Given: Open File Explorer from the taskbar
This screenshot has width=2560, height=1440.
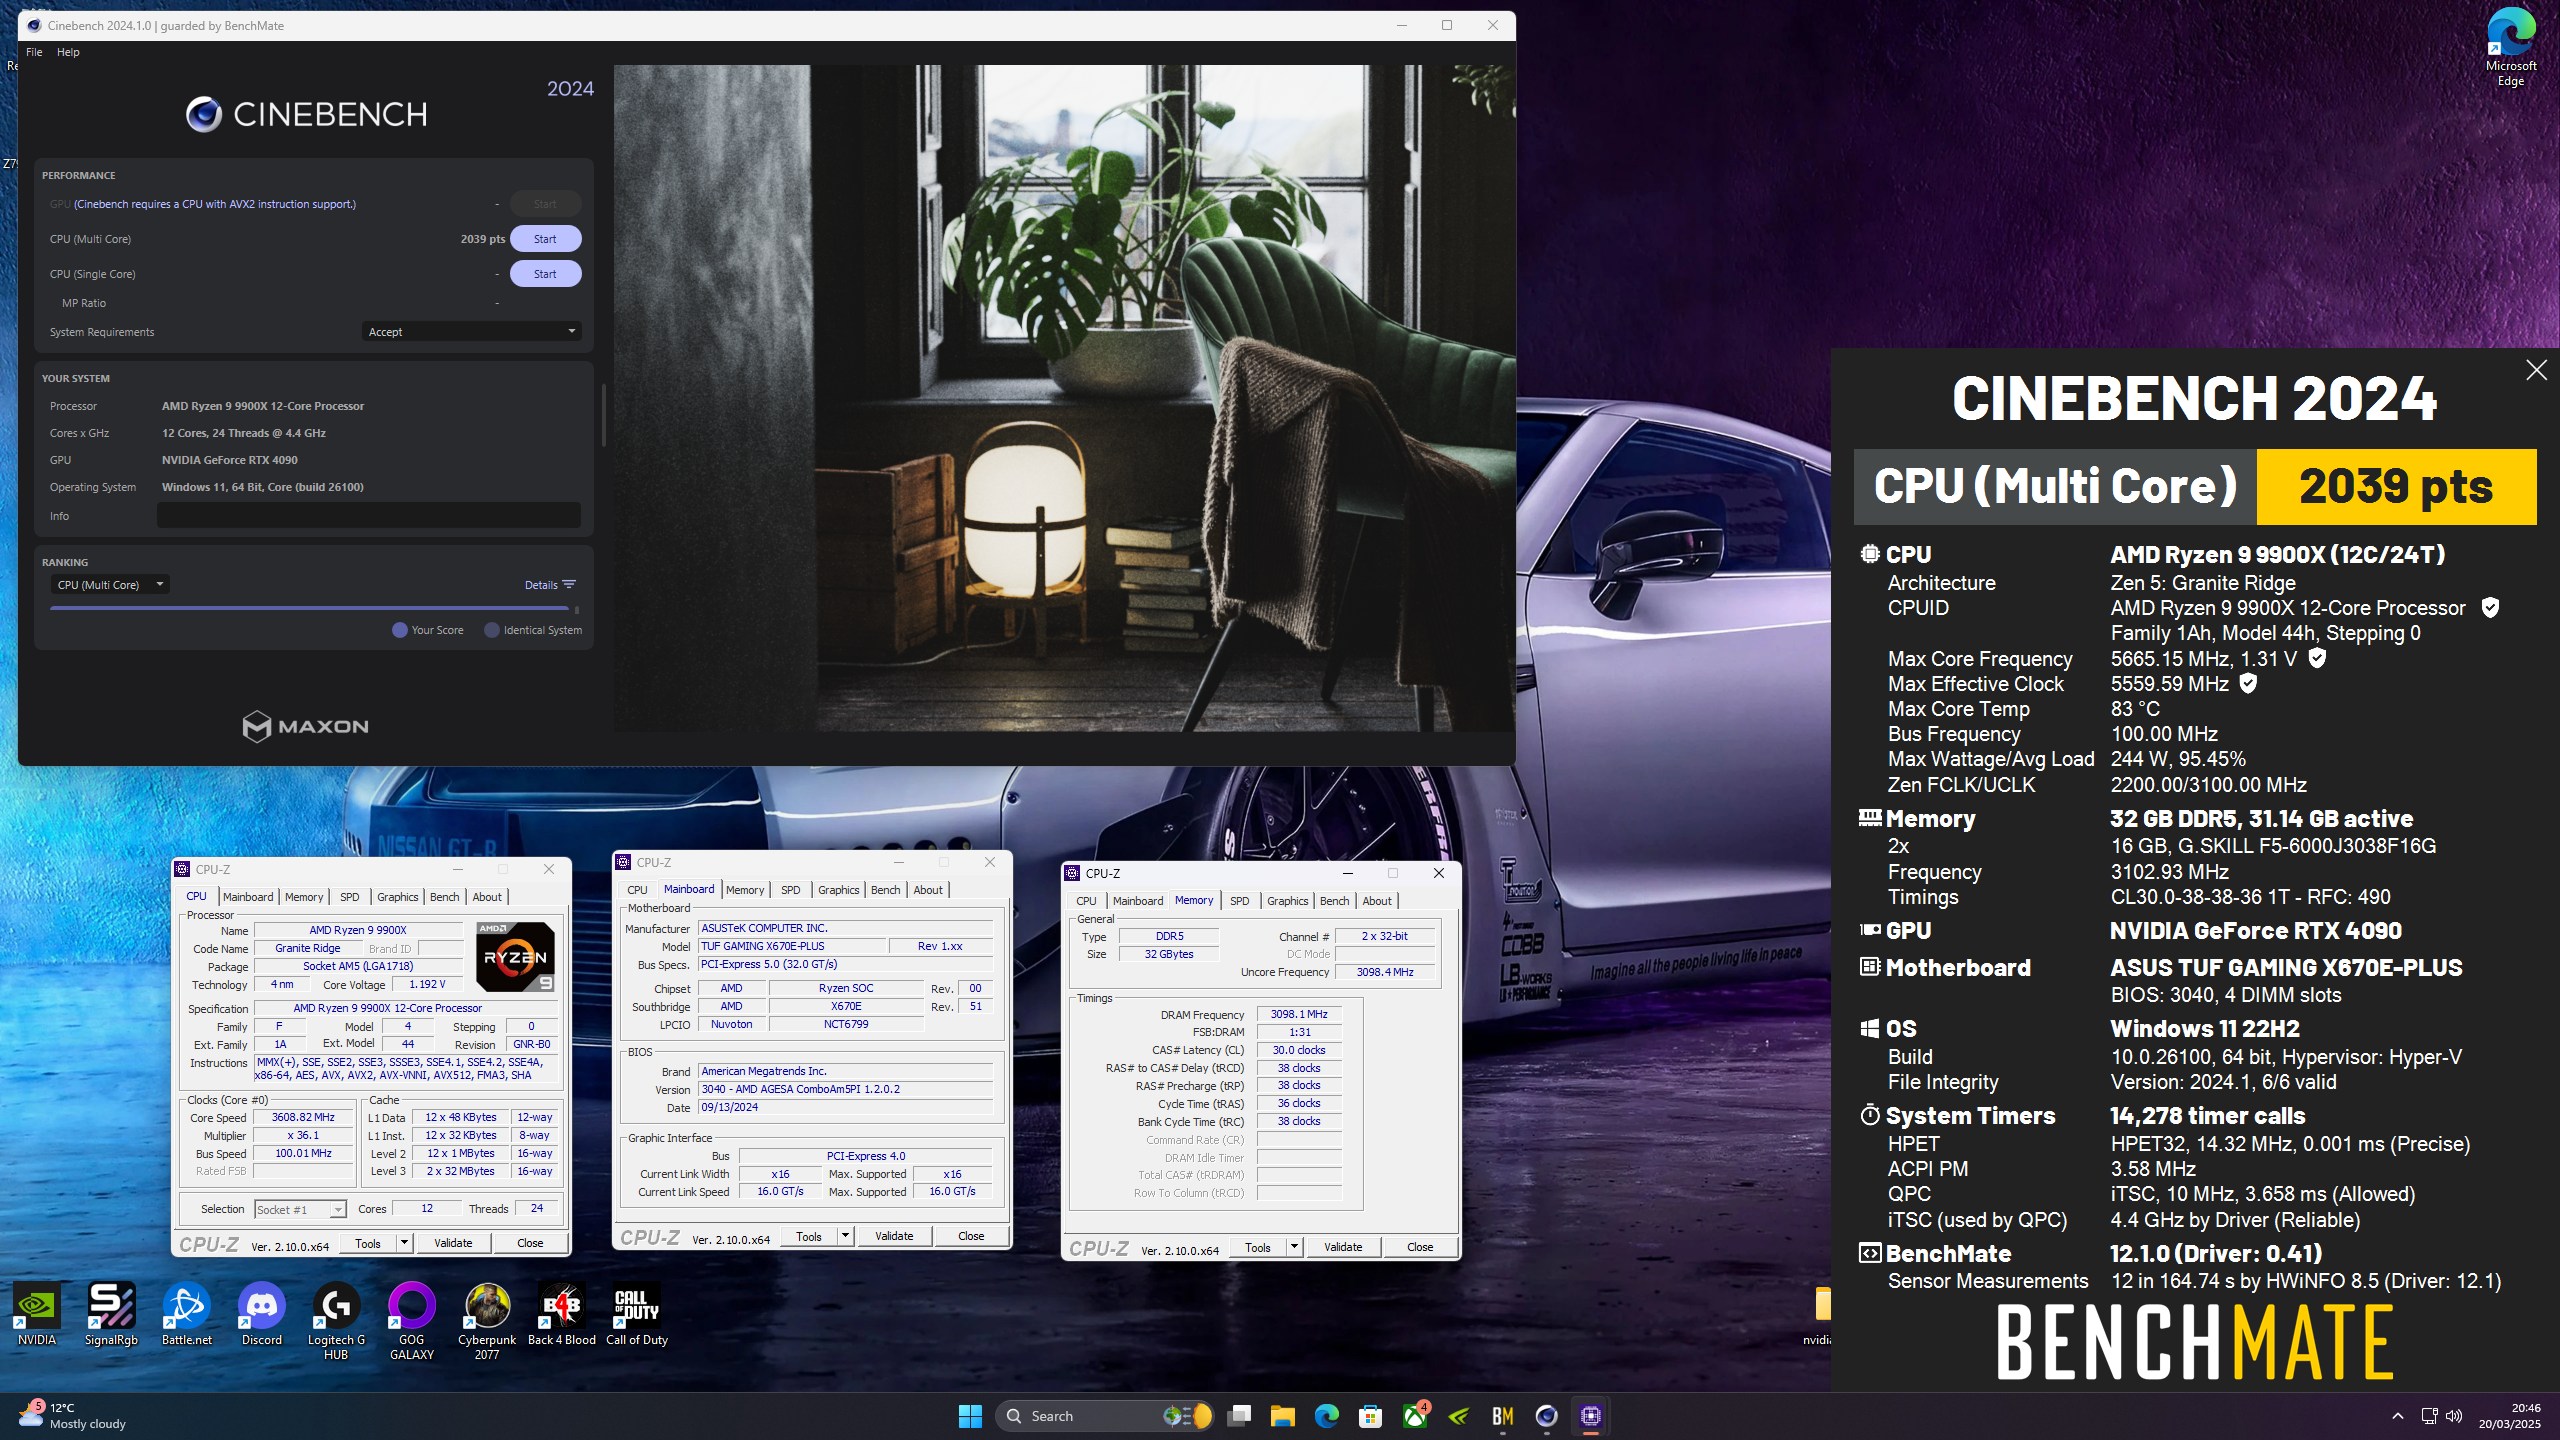Looking at the screenshot, I should click(x=1283, y=1416).
